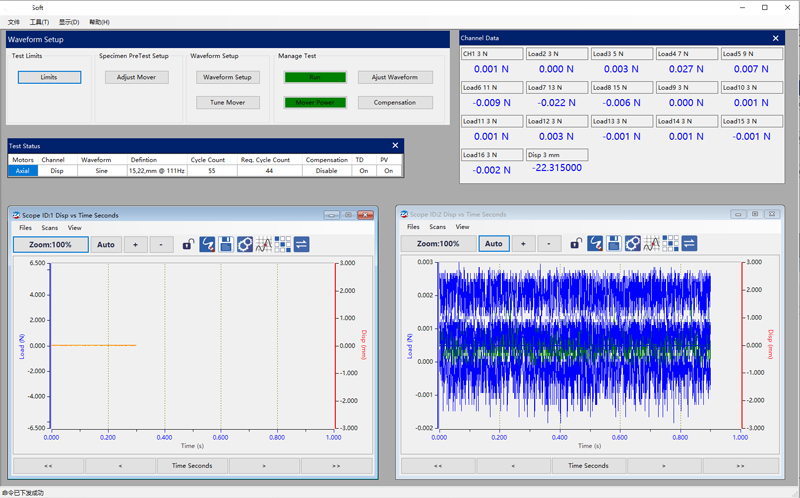Toggle the green Run button
Screen dimensions: 800x498
pos(315,77)
